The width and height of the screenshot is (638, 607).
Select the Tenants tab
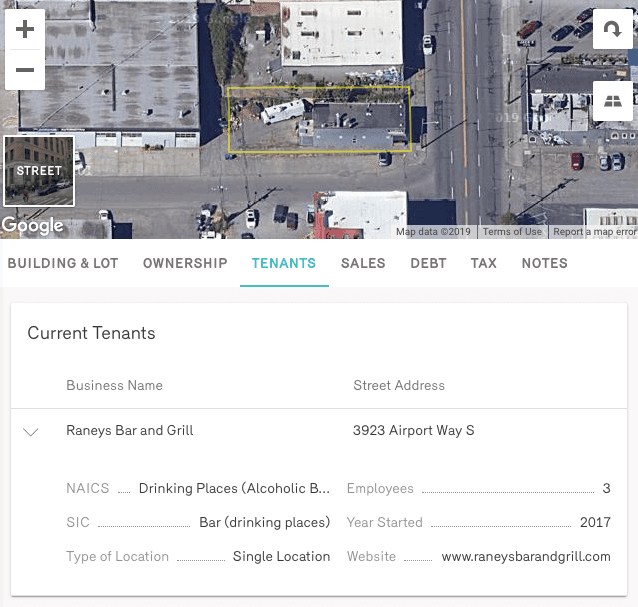(x=284, y=264)
